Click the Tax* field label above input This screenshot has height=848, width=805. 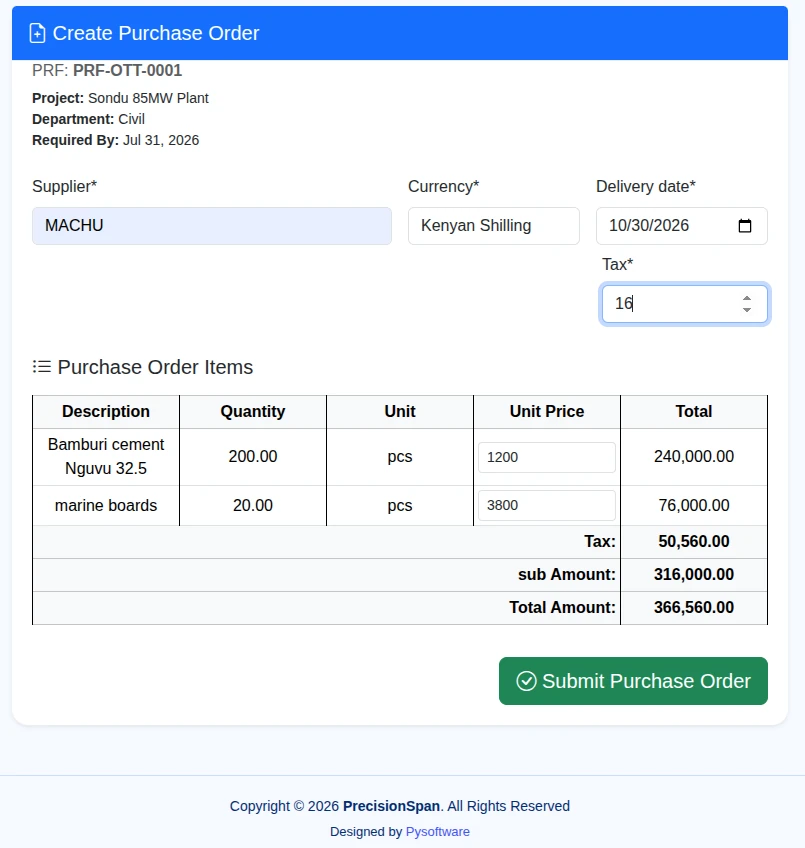[x=617, y=264]
